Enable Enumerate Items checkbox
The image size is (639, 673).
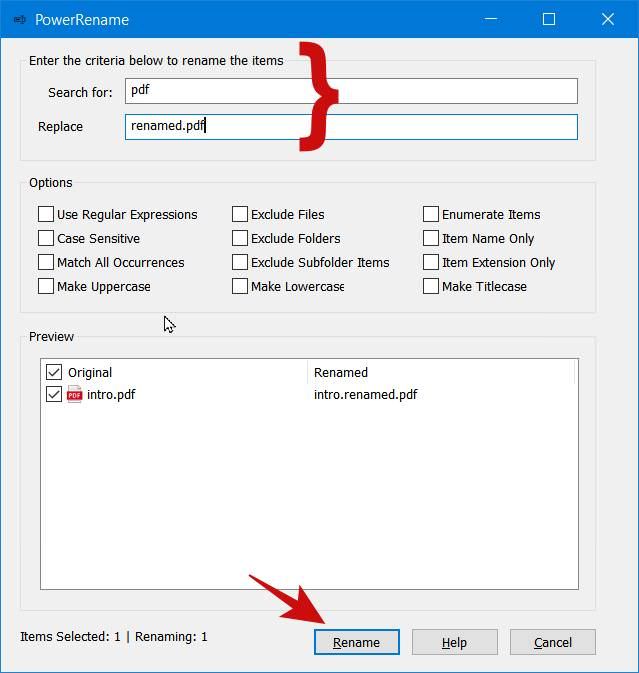tap(431, 214)
